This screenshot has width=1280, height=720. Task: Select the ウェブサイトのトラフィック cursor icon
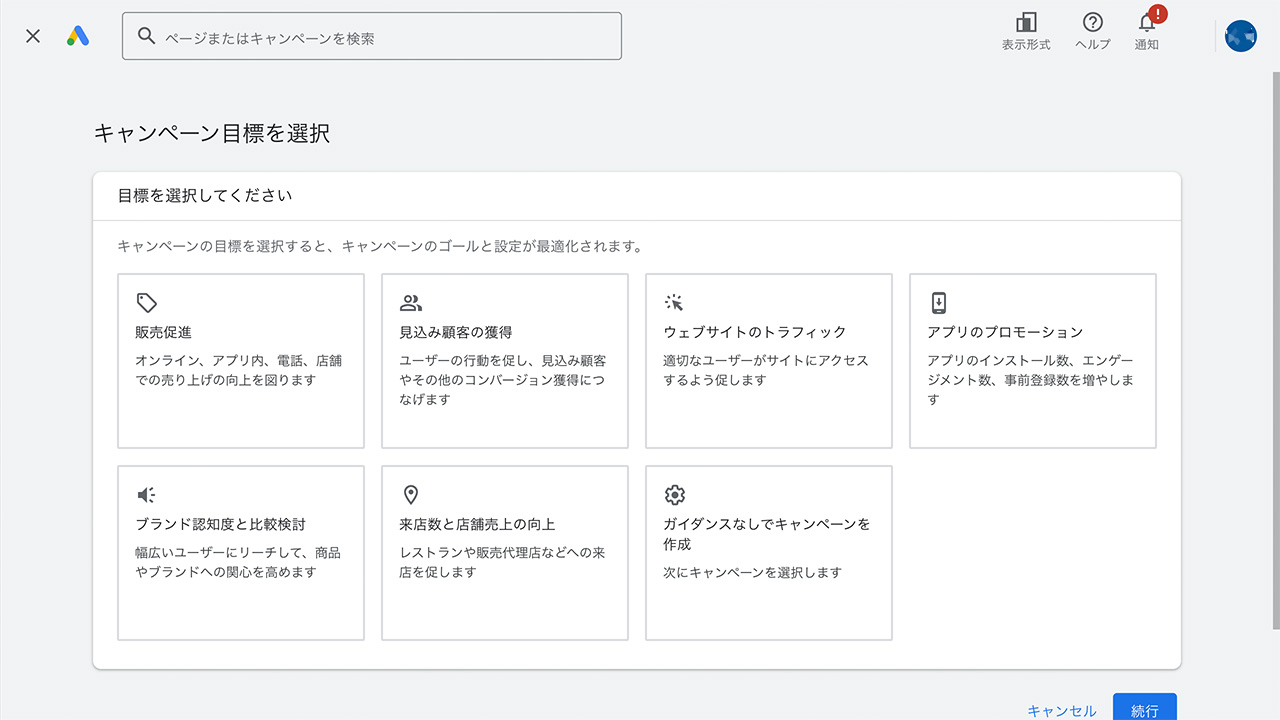point(674,302)
